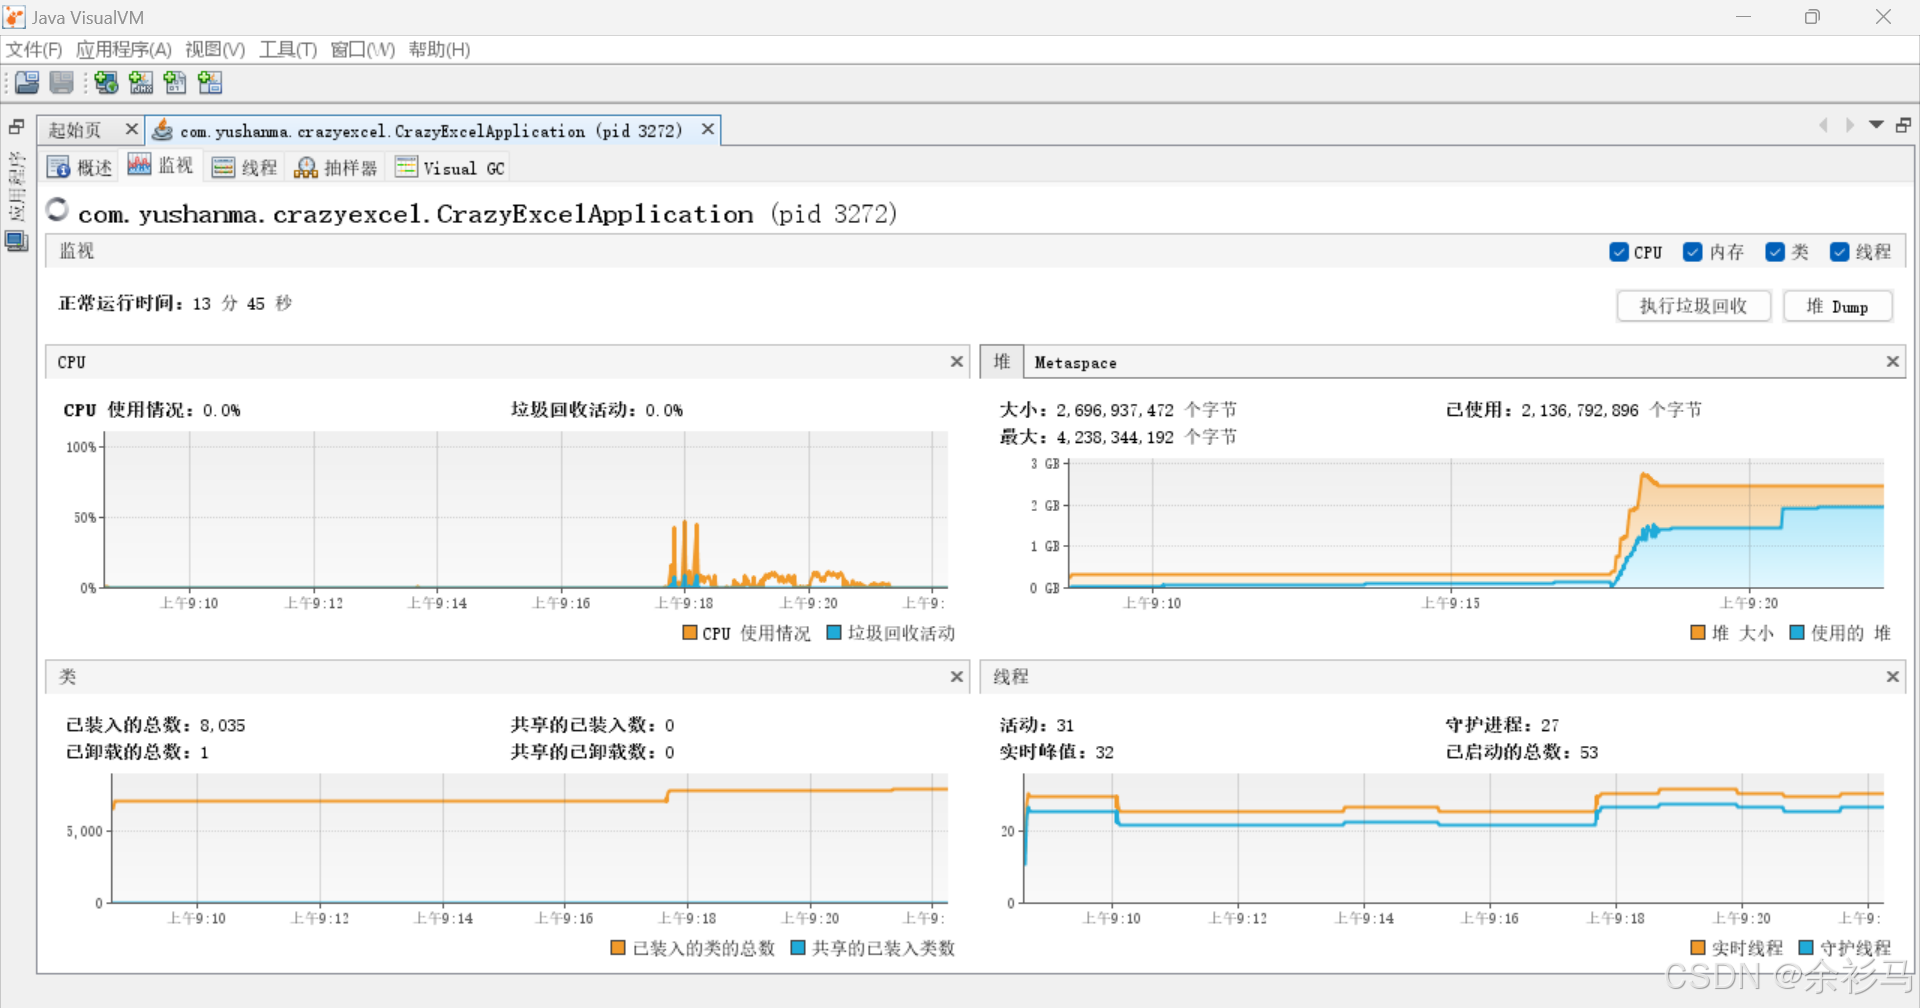The height and width of the screenshot is (1008, 1920).
Task: Maximize the document window group icon
Action: [x=1904, y=125]
